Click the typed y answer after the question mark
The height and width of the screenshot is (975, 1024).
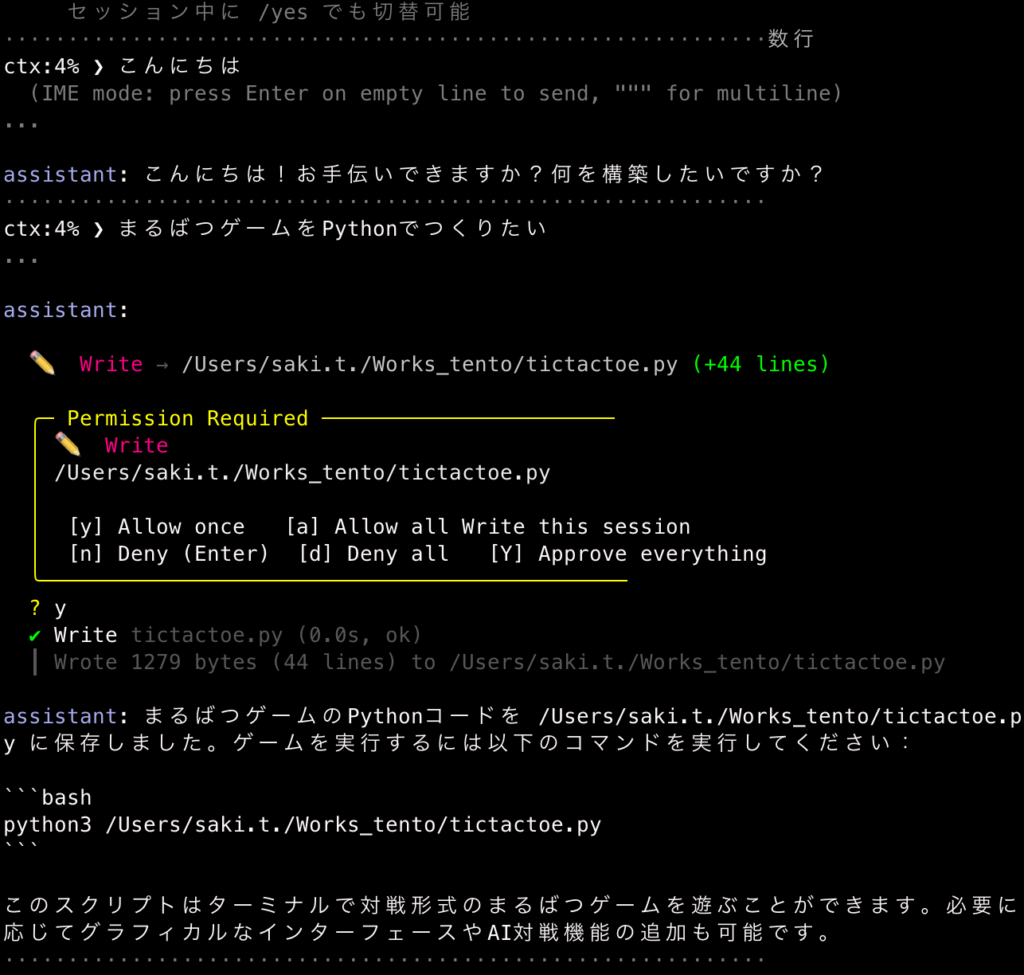tap(60, 608)
